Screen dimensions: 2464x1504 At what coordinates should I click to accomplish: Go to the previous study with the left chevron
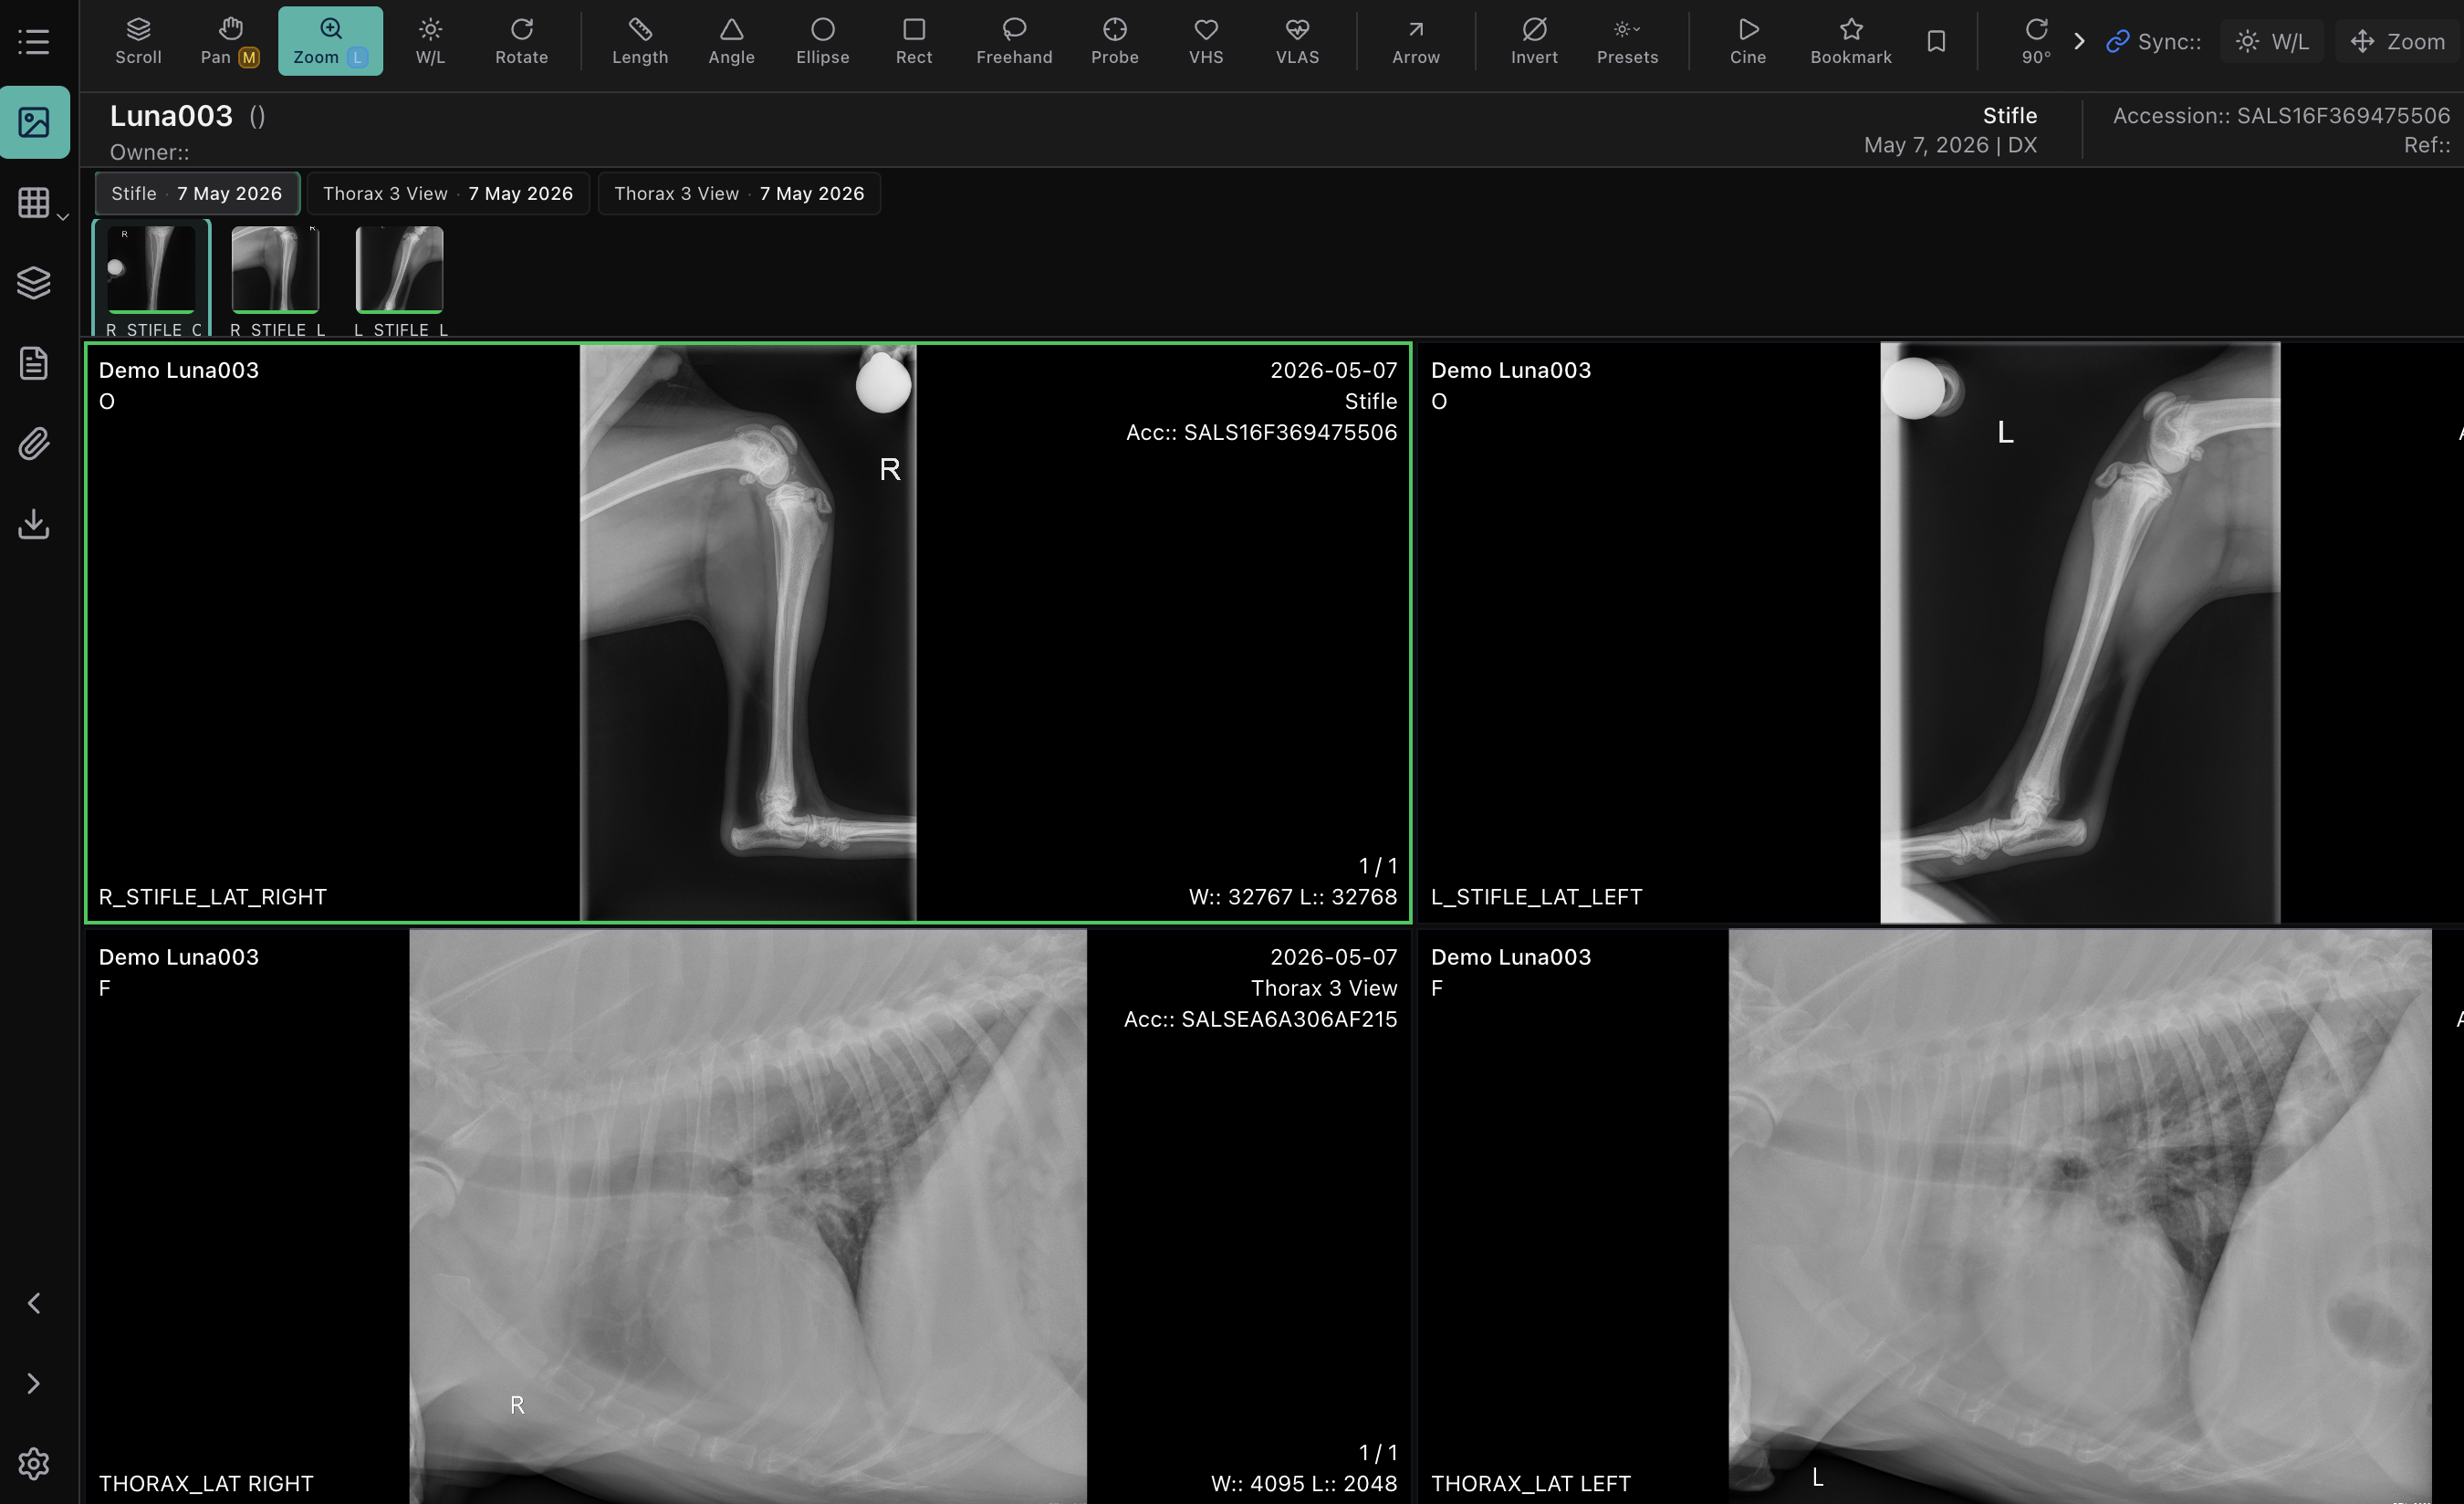point(34,1303)
